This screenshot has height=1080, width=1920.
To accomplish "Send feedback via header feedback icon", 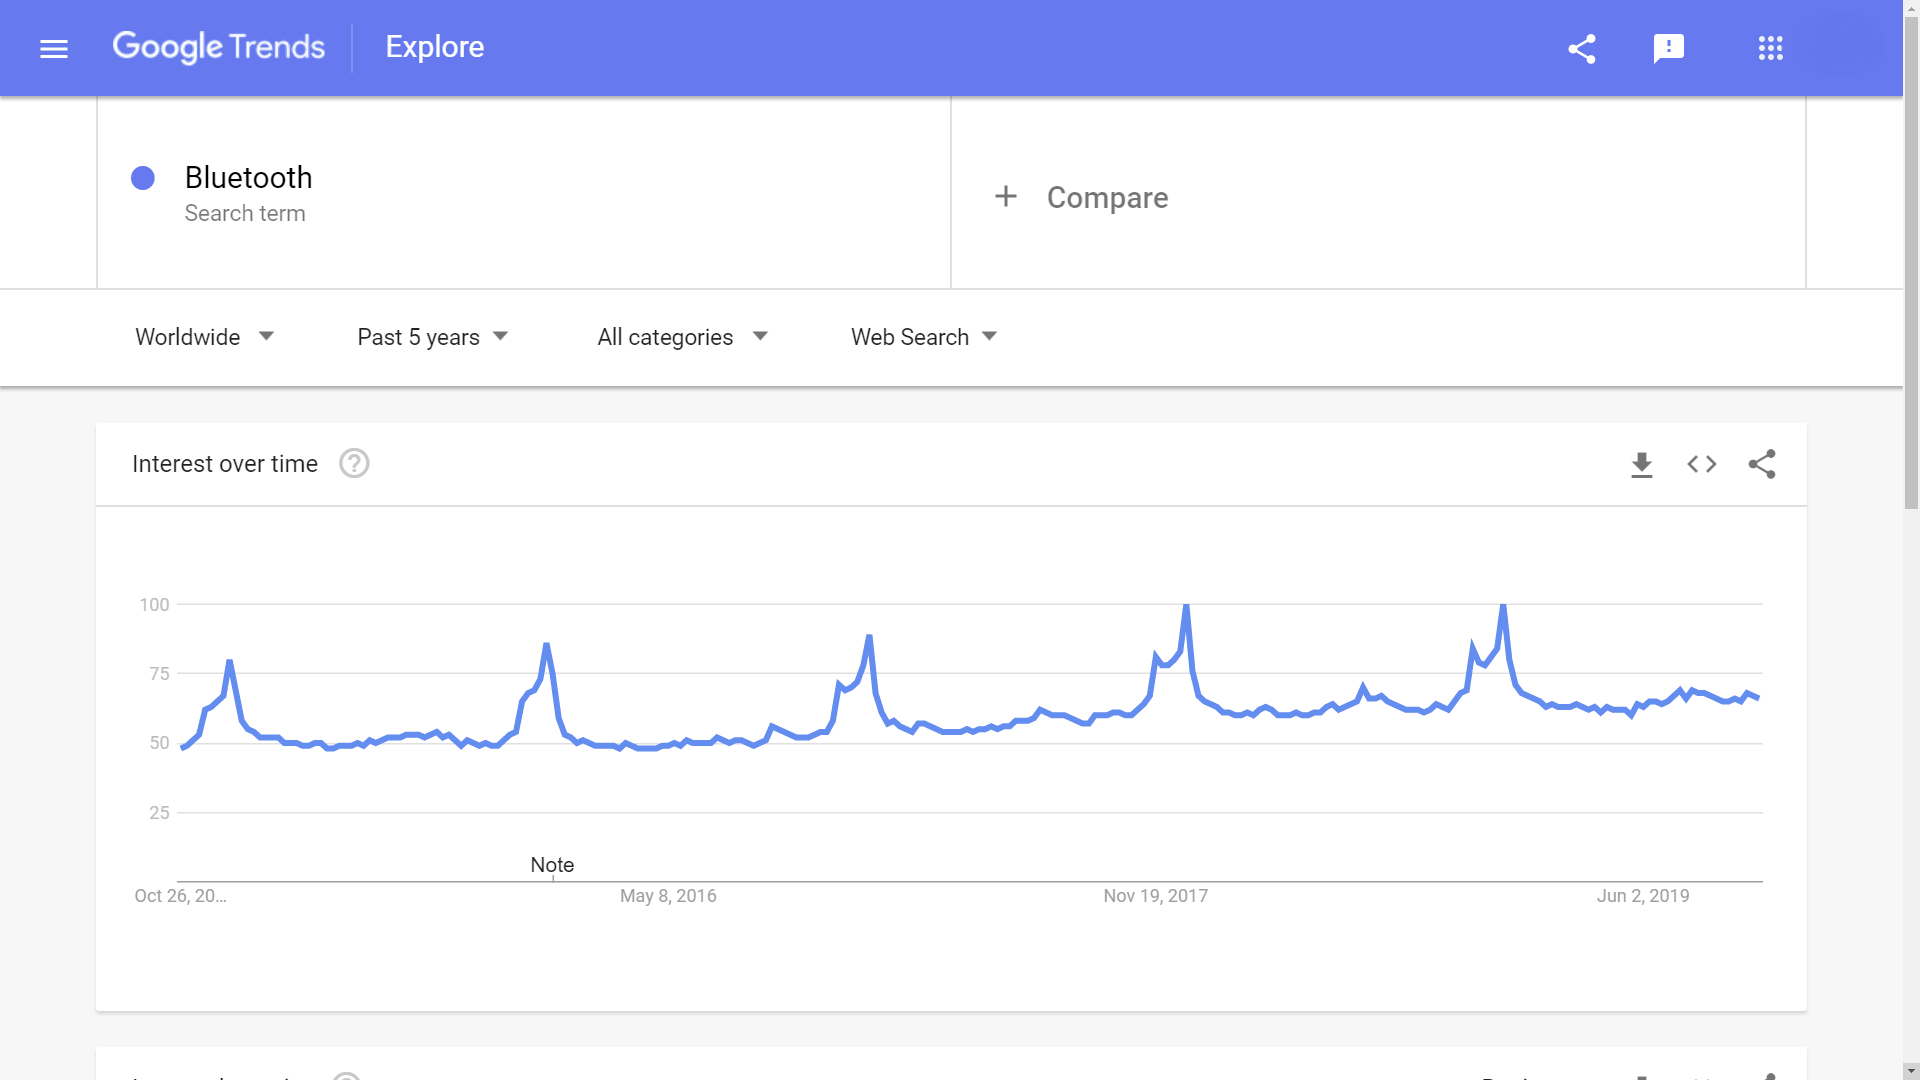I will 1669,48.
